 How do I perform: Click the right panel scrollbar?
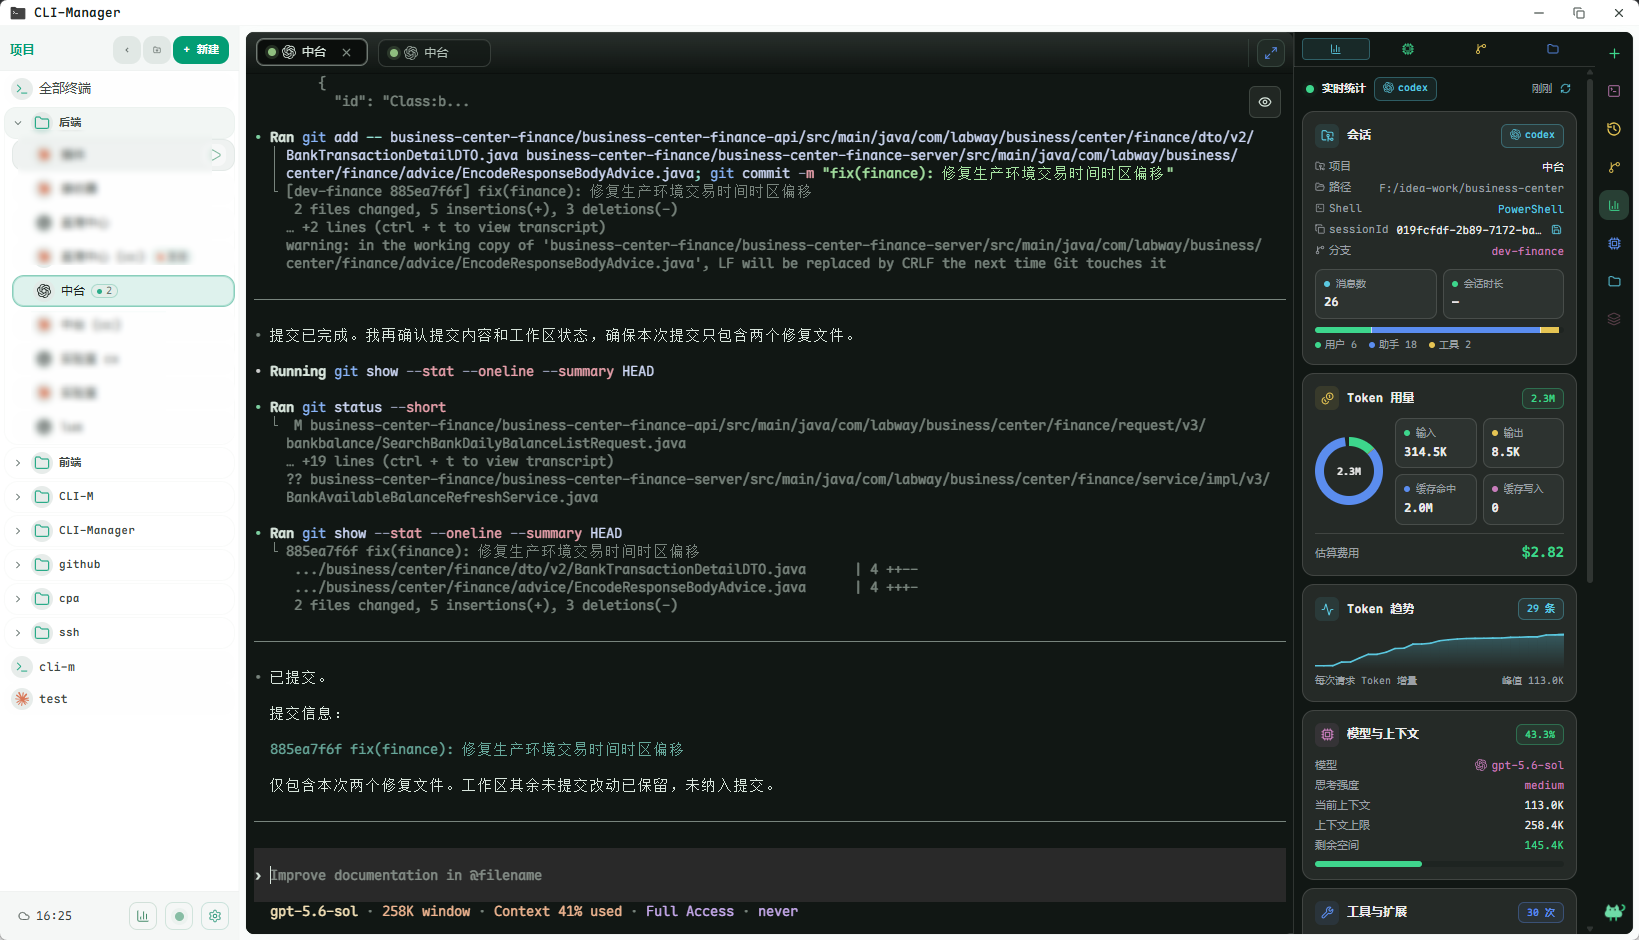[x=1590, y=330]
